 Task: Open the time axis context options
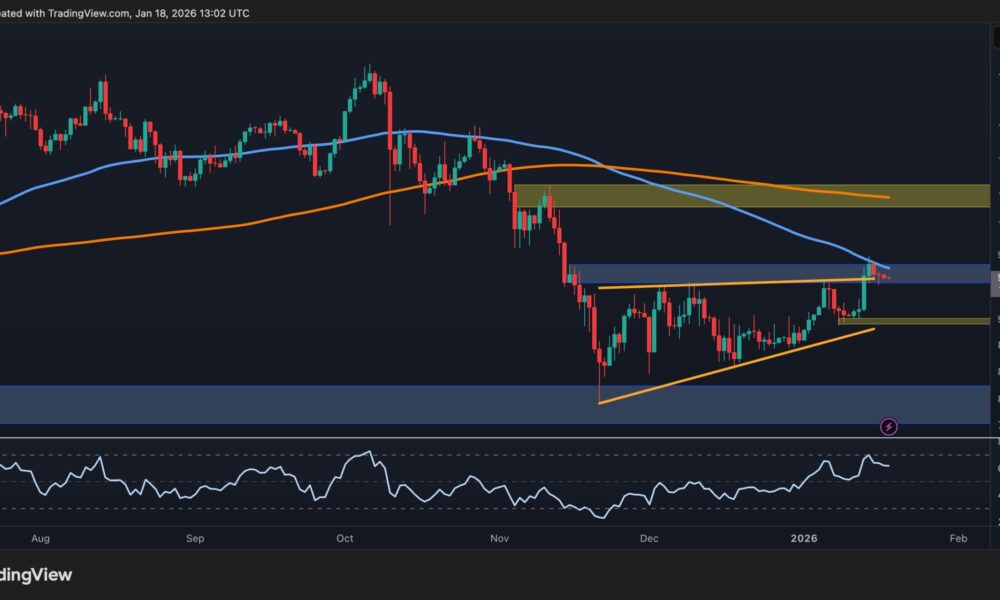(x=500, y=538)
